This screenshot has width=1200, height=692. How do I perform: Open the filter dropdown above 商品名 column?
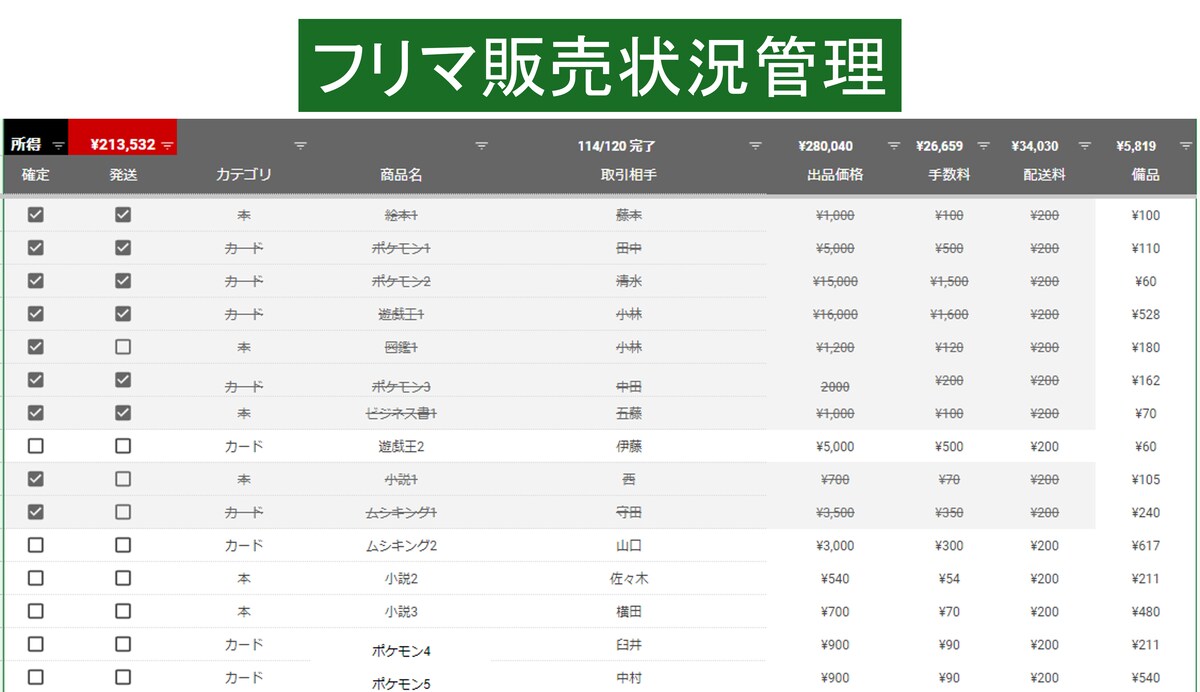481,146
